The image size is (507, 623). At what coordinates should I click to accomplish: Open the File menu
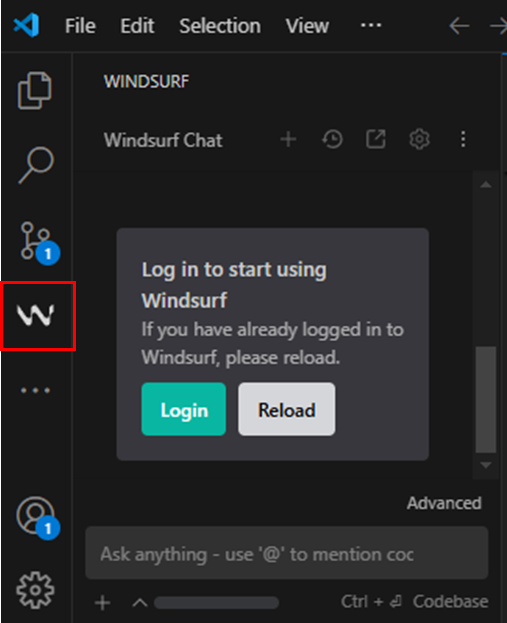(80, 26)
